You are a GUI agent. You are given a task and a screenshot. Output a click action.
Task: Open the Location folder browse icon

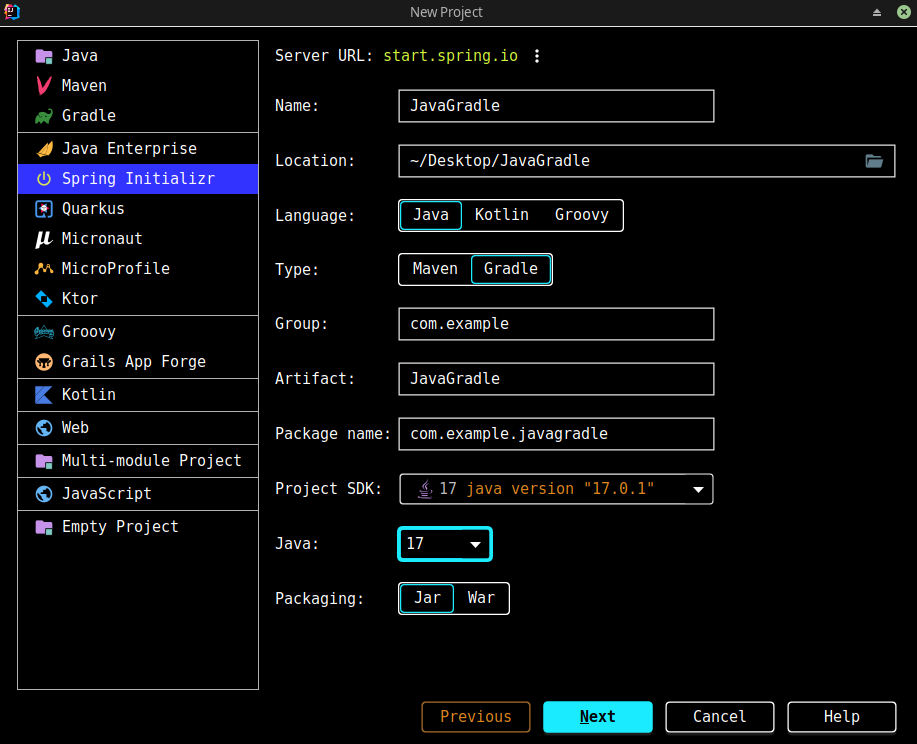874,161
